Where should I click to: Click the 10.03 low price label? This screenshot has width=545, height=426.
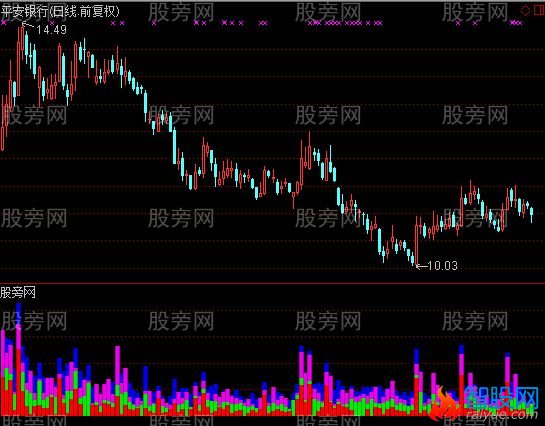click(x=442, y=266)
